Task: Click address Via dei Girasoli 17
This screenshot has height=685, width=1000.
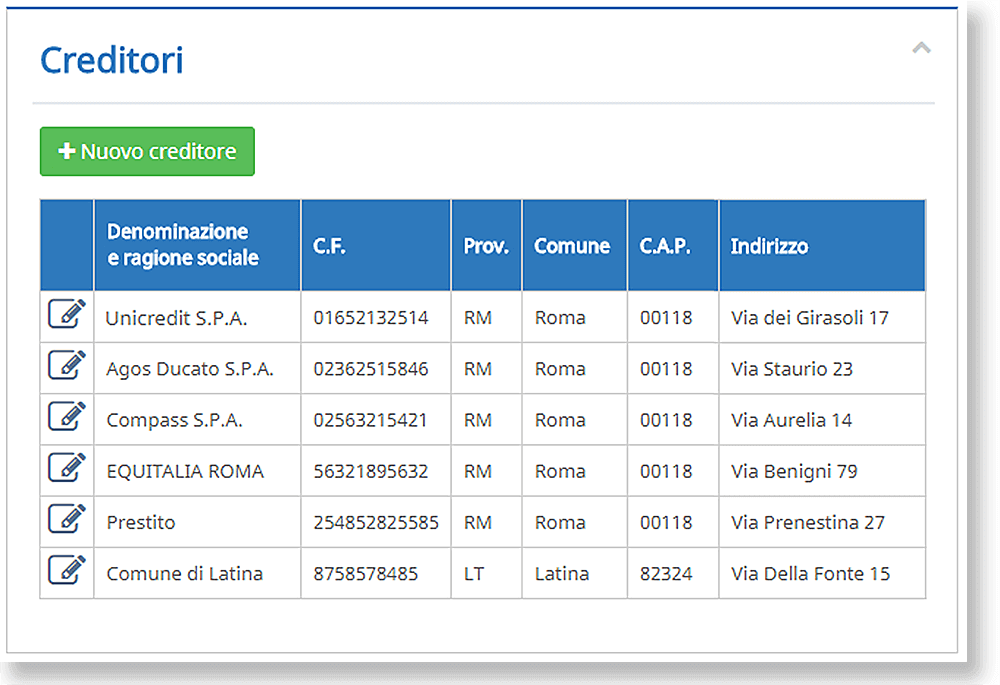Action: click(810, 318)
